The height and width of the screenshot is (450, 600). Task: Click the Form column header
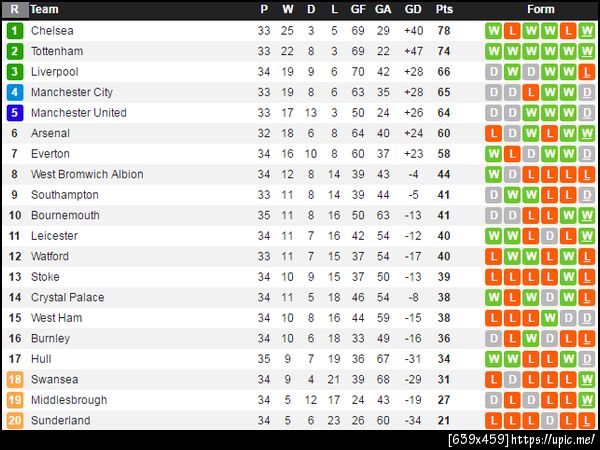click(x=540, y=9)
